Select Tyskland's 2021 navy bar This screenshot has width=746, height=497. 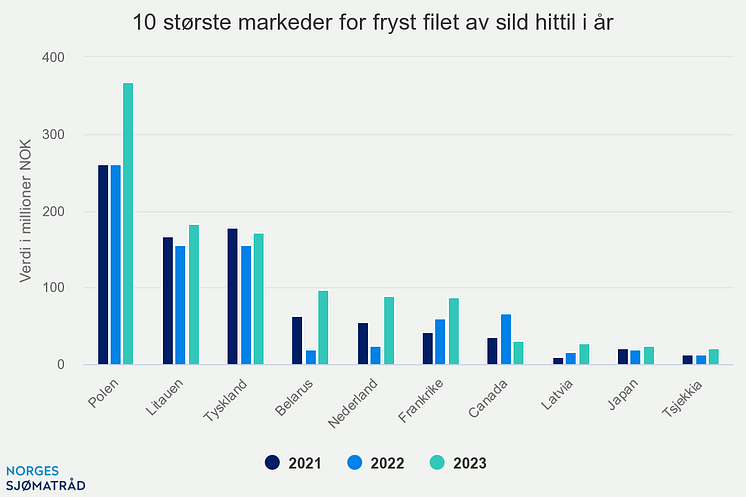coord(233,296)
